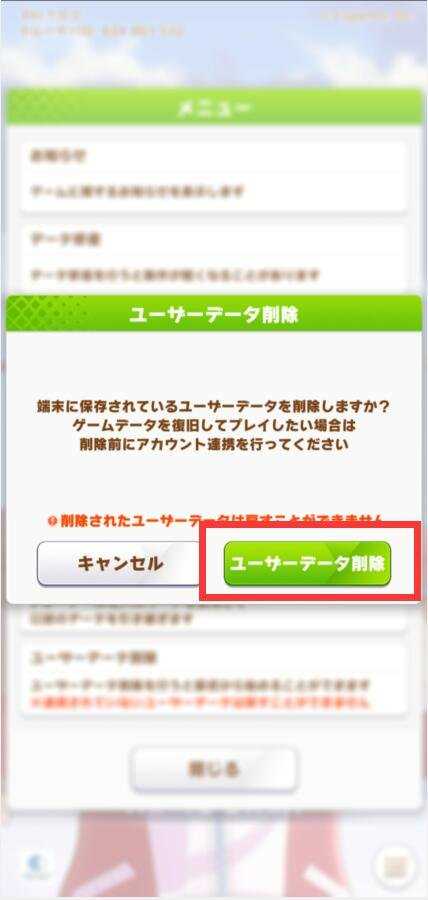The height and width of the screenshot is (900, 428).
Task: Tap the キャンセル button
Action: coord(119,564)
